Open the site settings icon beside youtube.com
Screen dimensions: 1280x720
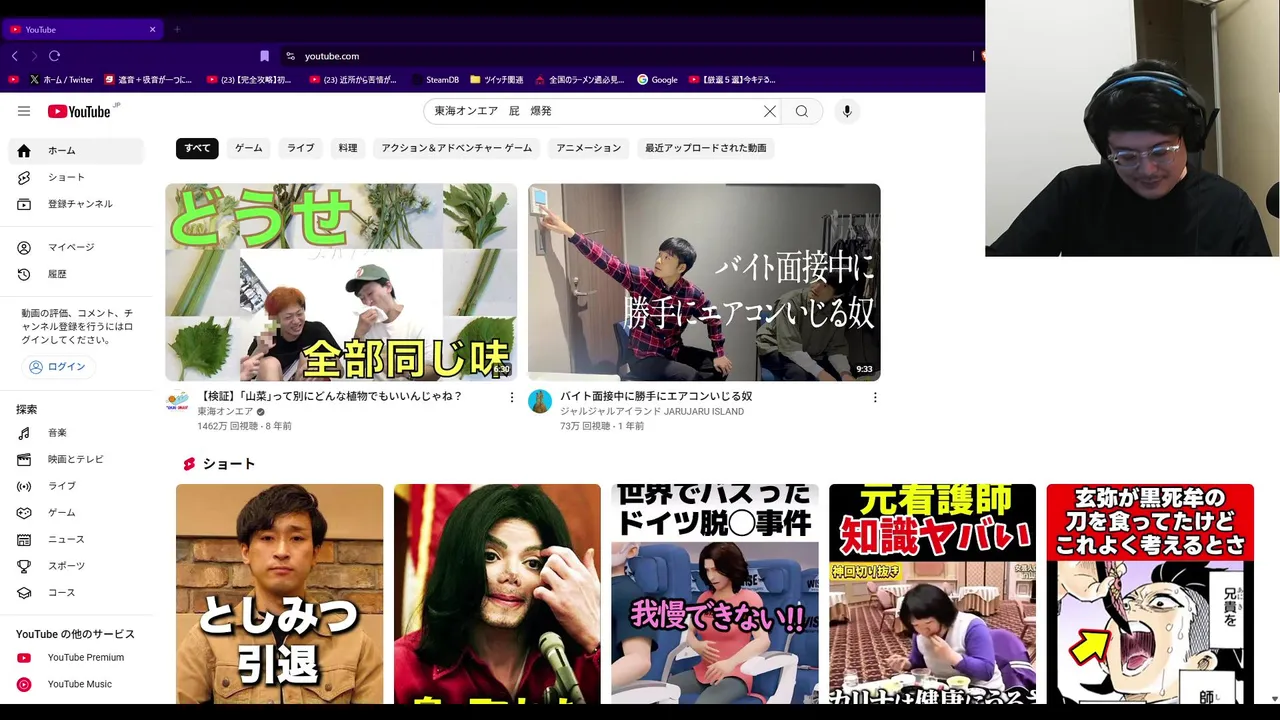(290, 56)
